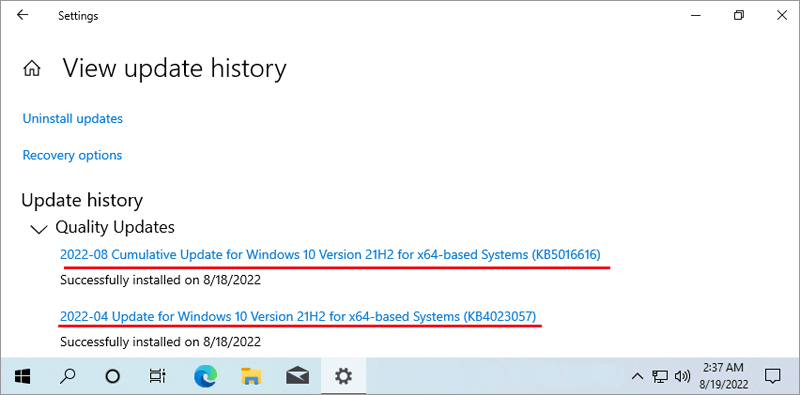Open File Explorer from the taskbar
Image resolution: width=800 pixels, height=395 pixels.
click(252, 377)
